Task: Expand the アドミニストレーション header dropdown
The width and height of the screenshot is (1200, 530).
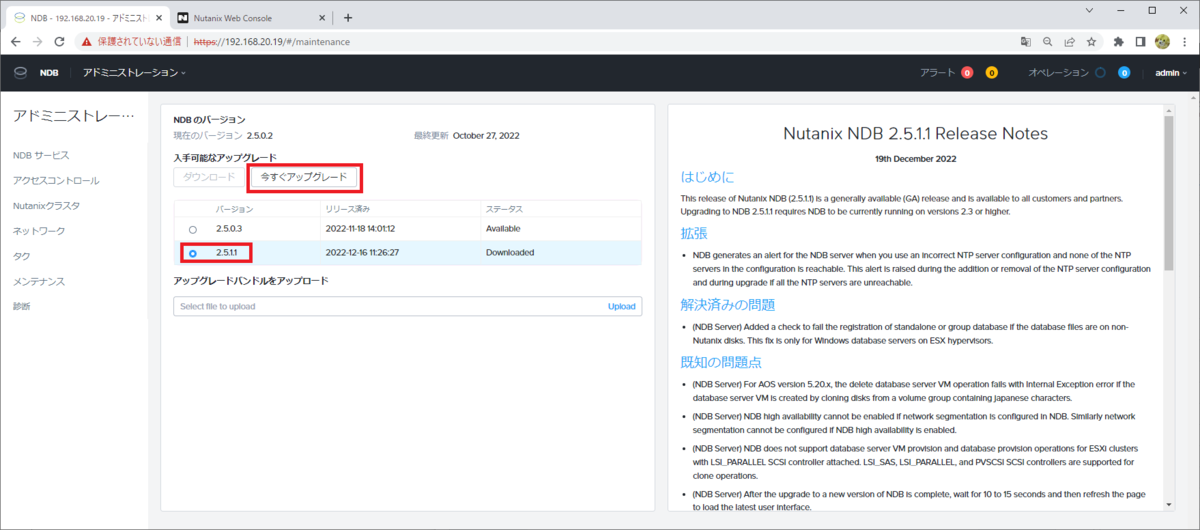Action: [134, 73]
